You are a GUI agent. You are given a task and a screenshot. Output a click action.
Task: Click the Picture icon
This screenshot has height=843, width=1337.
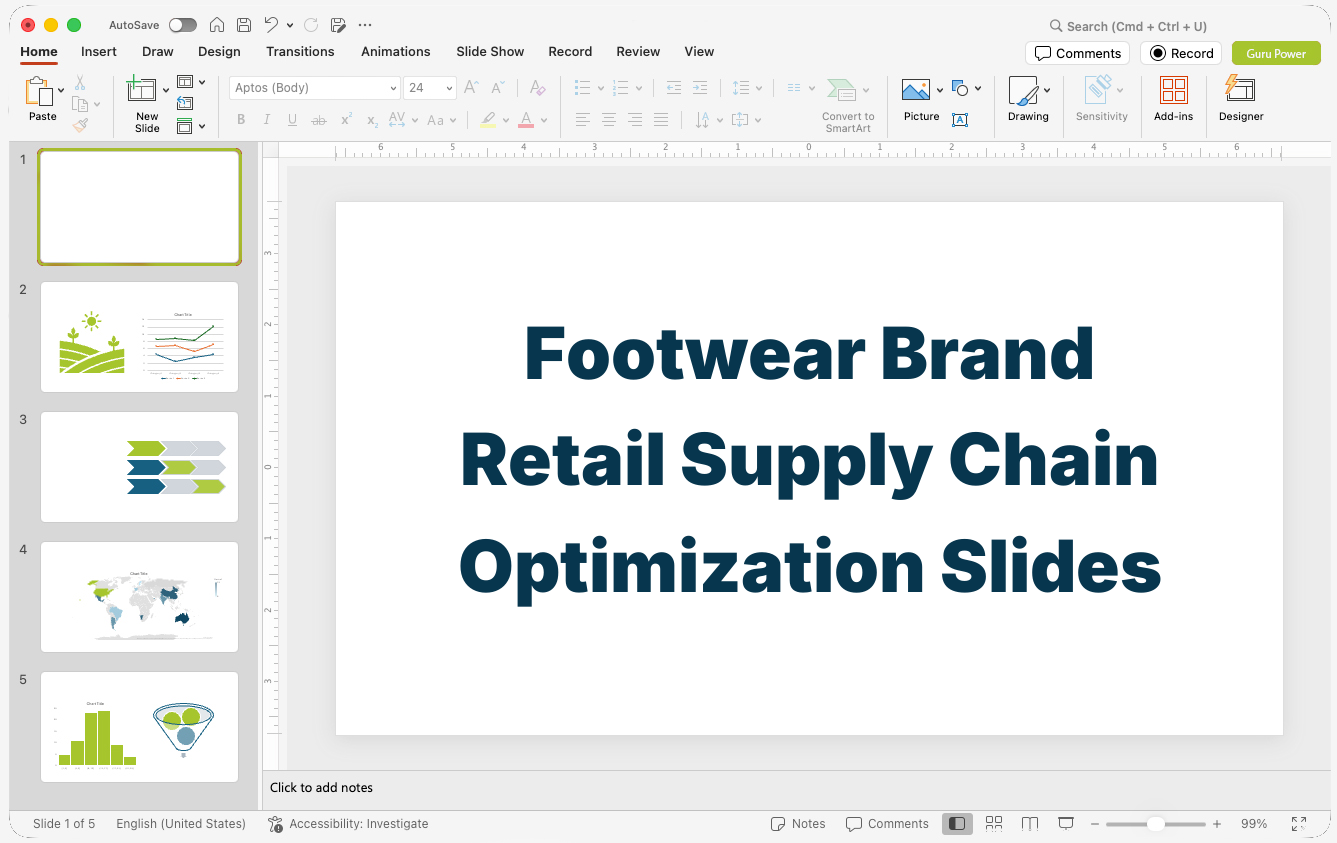point(916,90)
